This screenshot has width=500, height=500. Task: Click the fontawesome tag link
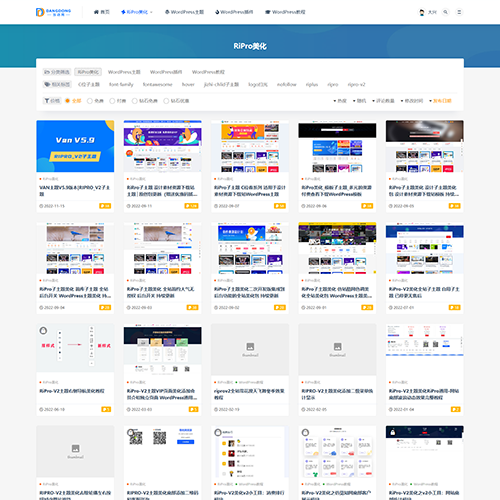click(157, 84)
